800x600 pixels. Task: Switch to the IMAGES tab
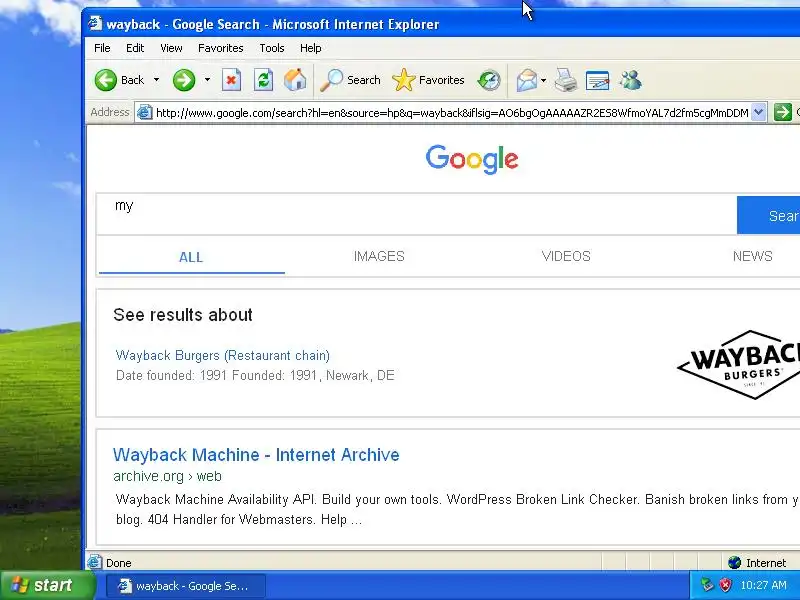click(379, 256)
